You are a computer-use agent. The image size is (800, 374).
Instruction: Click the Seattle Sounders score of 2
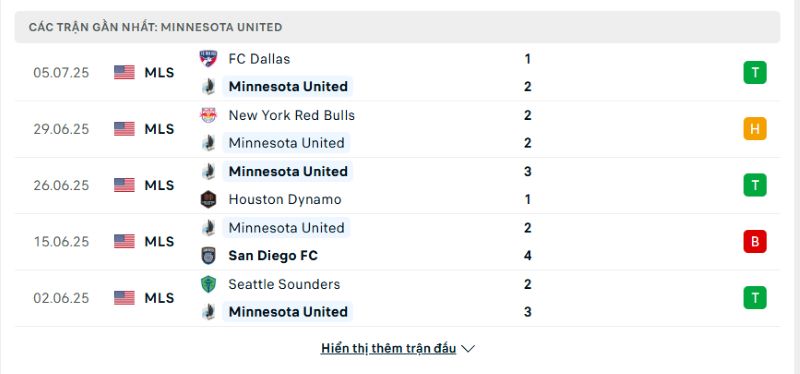point(528,284)
